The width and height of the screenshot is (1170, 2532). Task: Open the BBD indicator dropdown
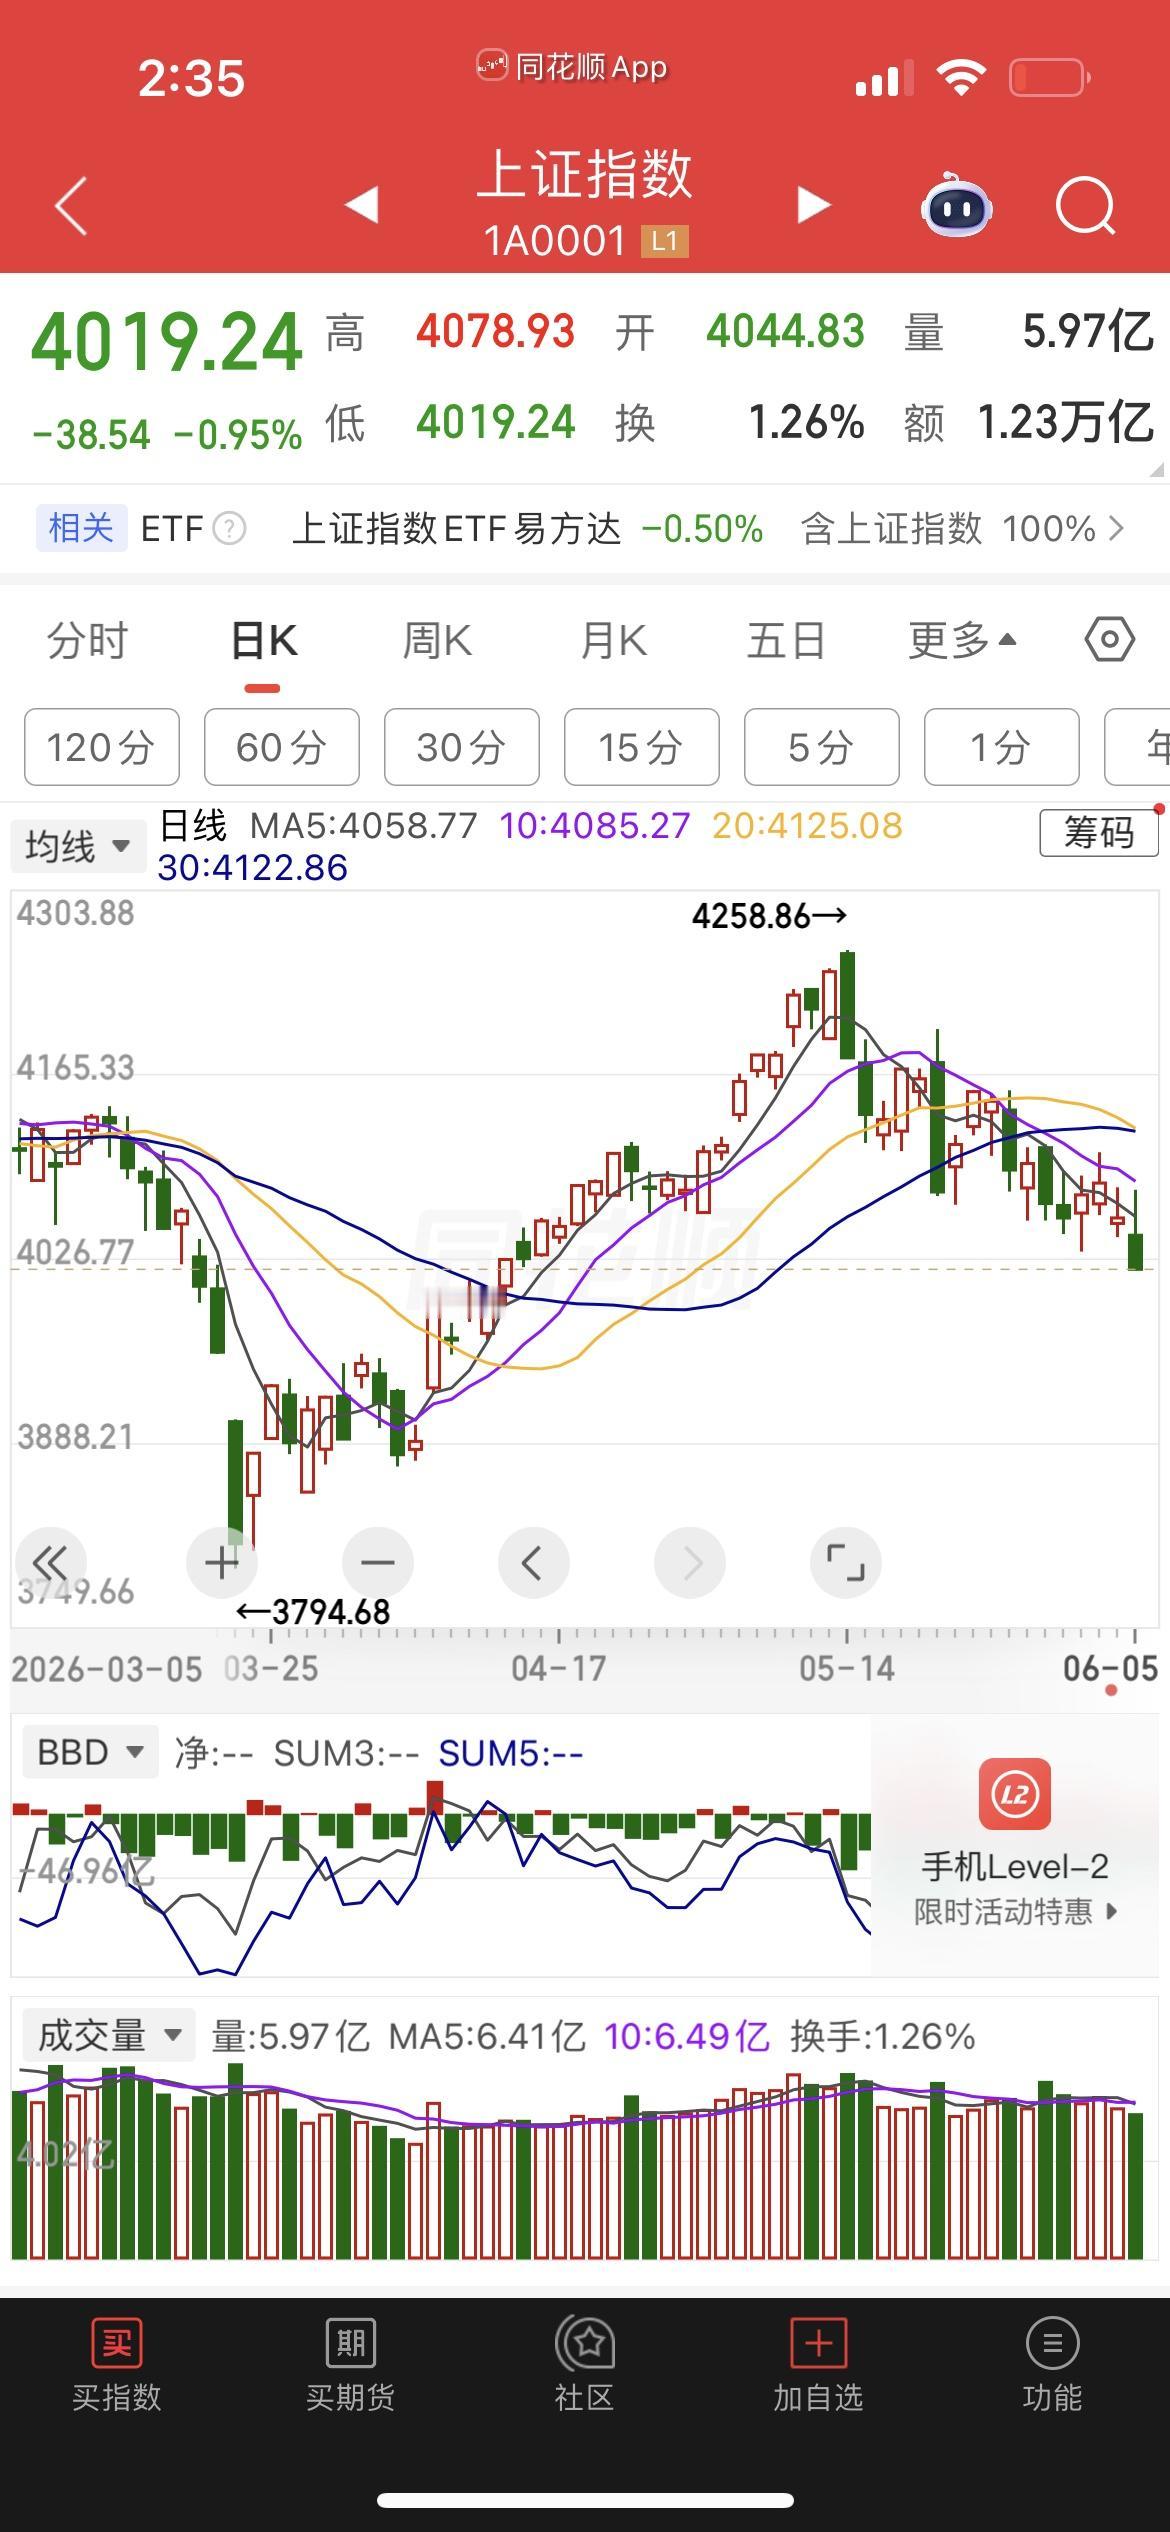90,1752
